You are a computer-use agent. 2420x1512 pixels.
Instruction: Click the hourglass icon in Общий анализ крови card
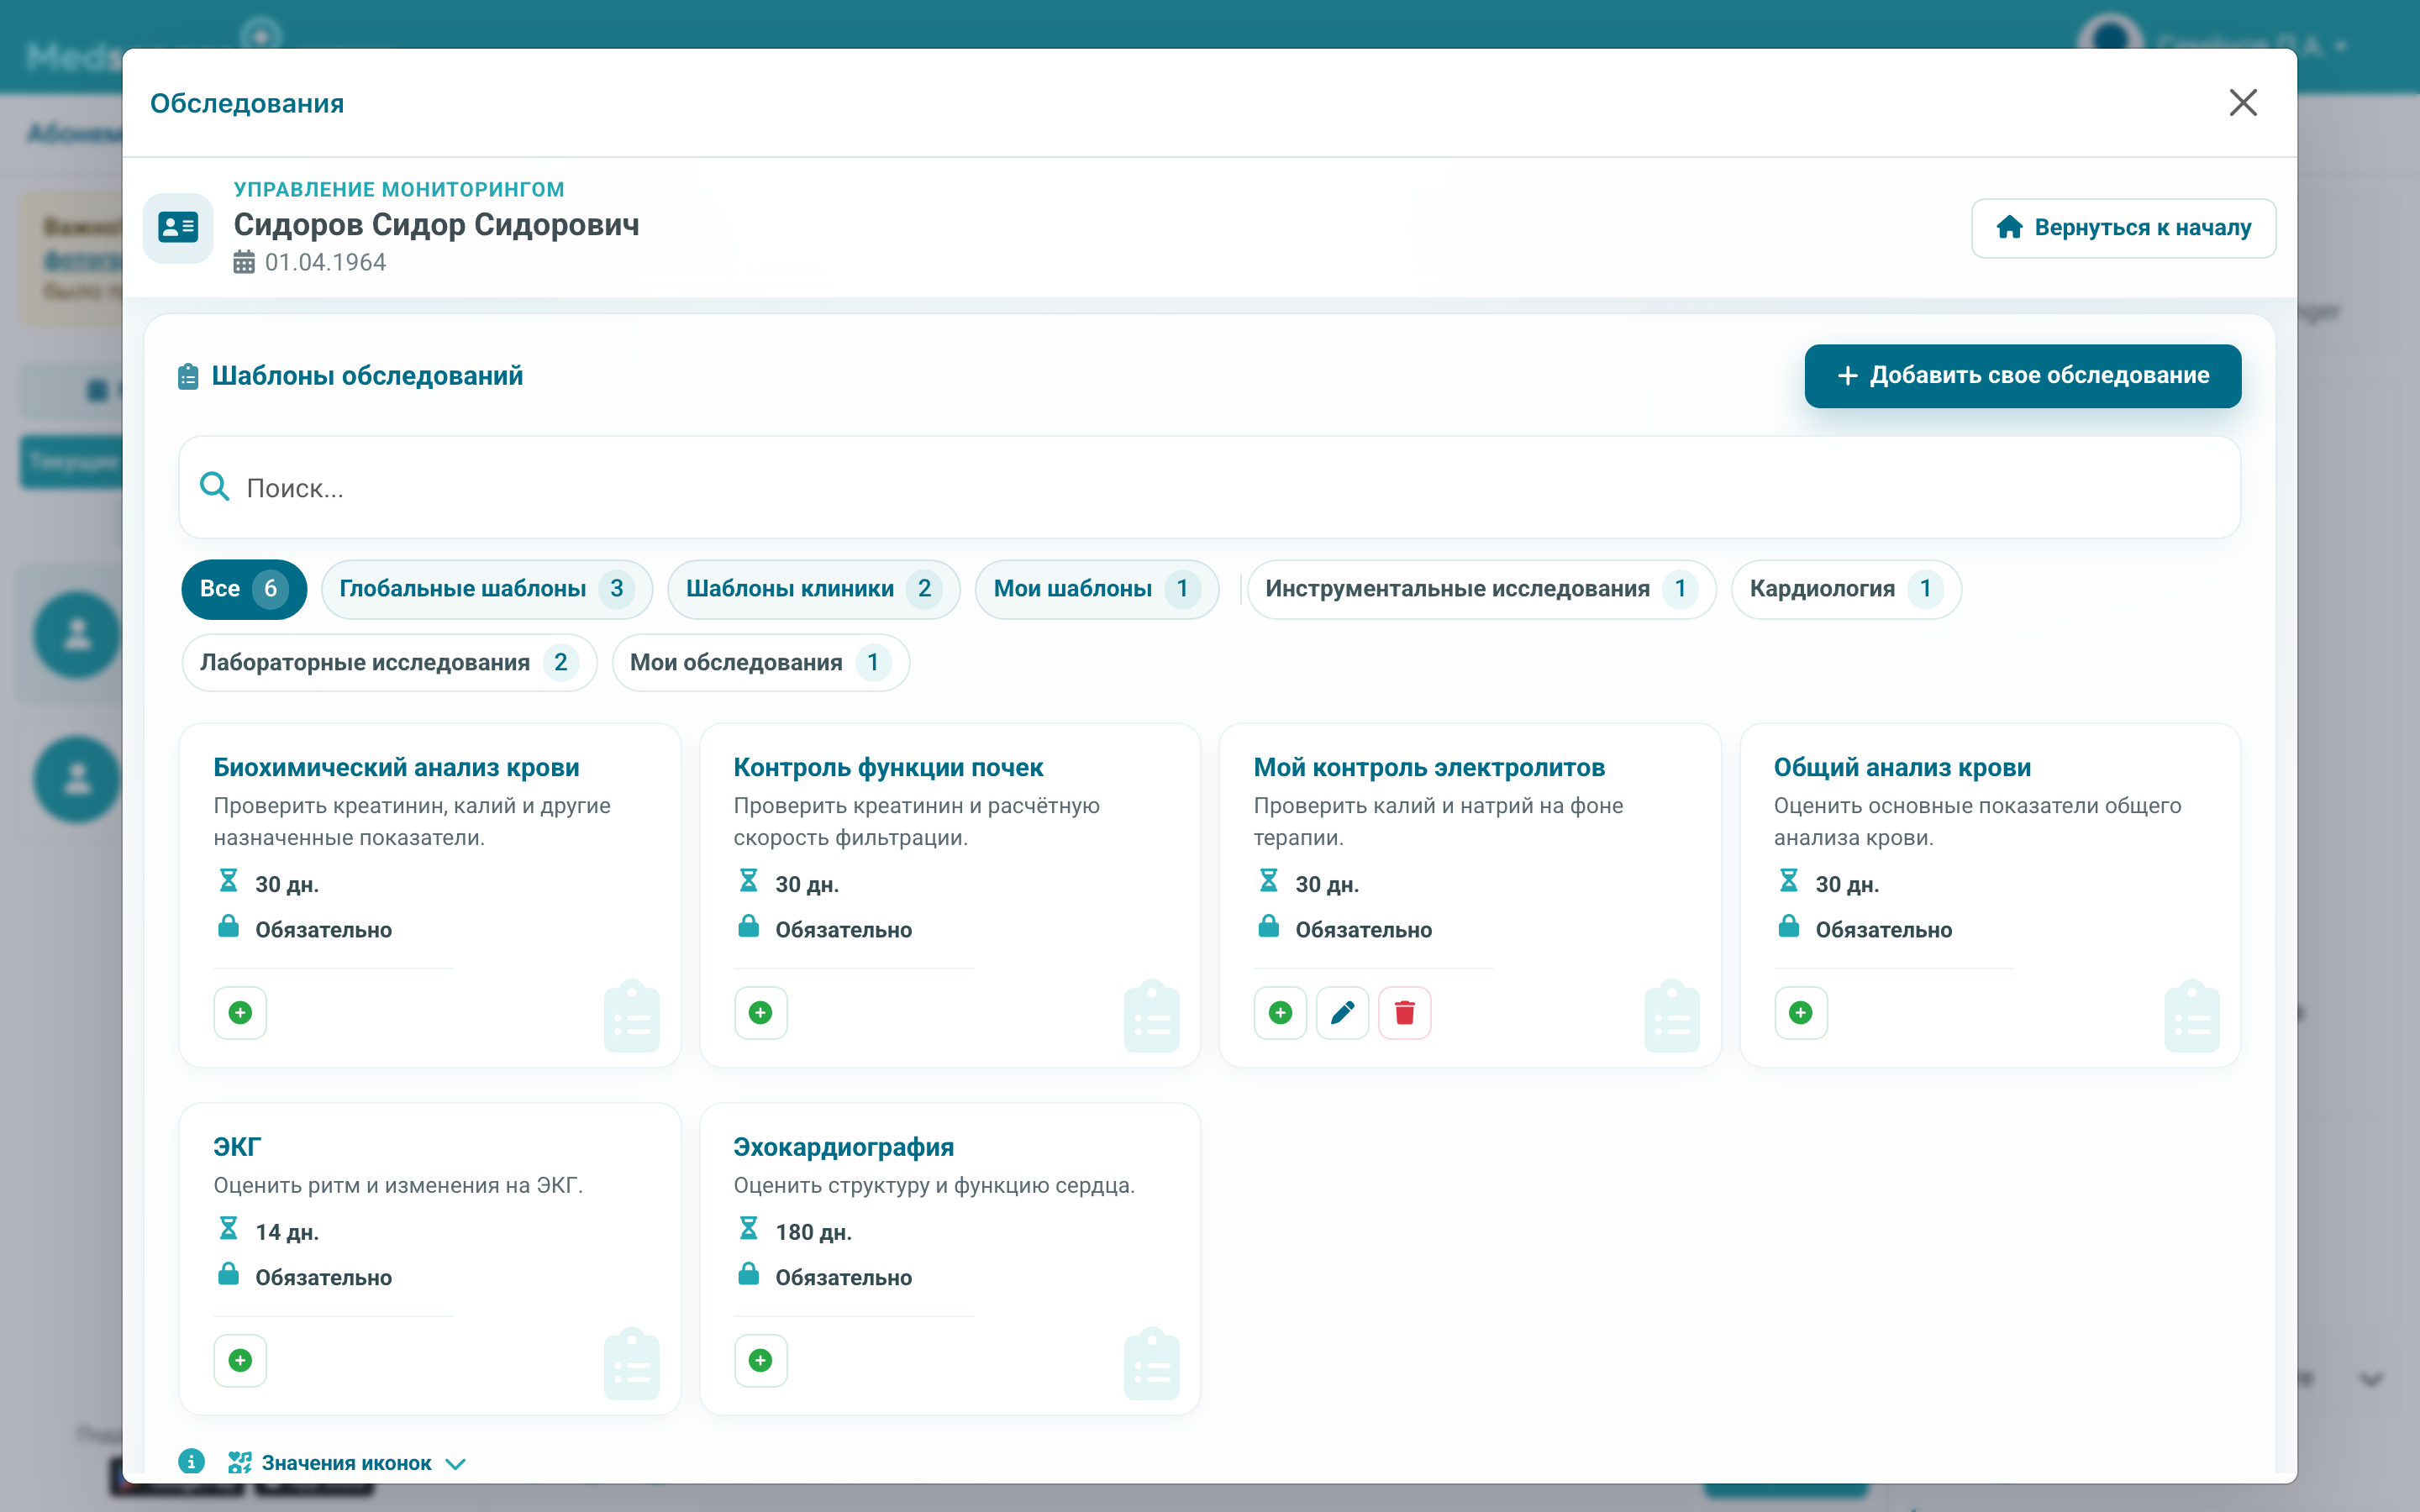[x=1788, y=881]
